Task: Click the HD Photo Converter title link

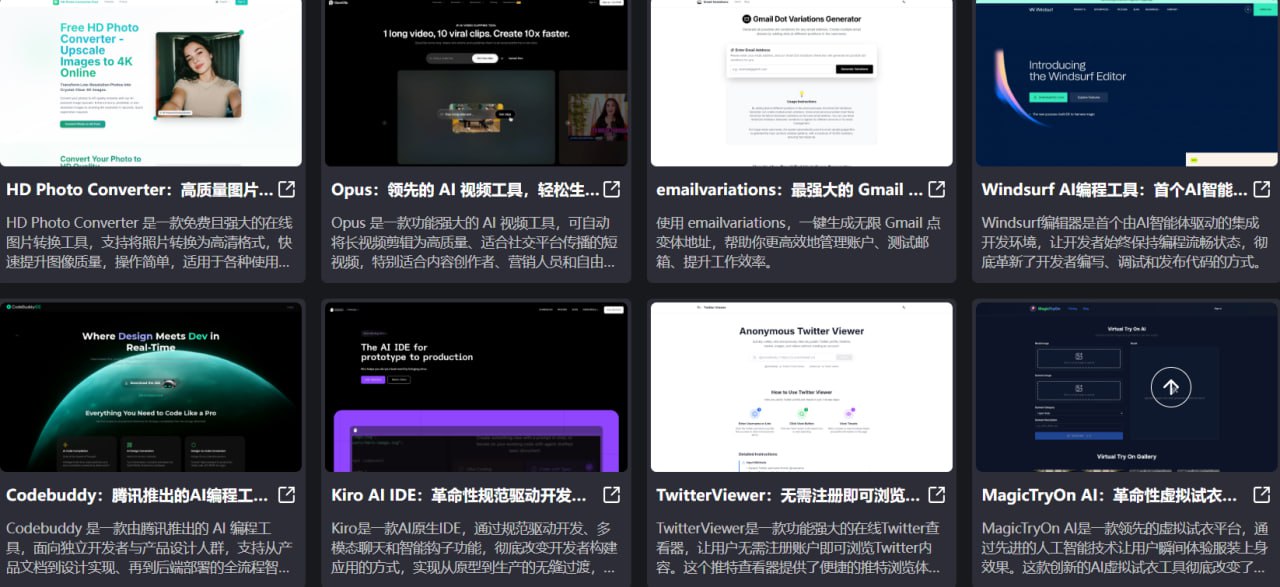Action: pyautogui.click(x=140, y=189)
